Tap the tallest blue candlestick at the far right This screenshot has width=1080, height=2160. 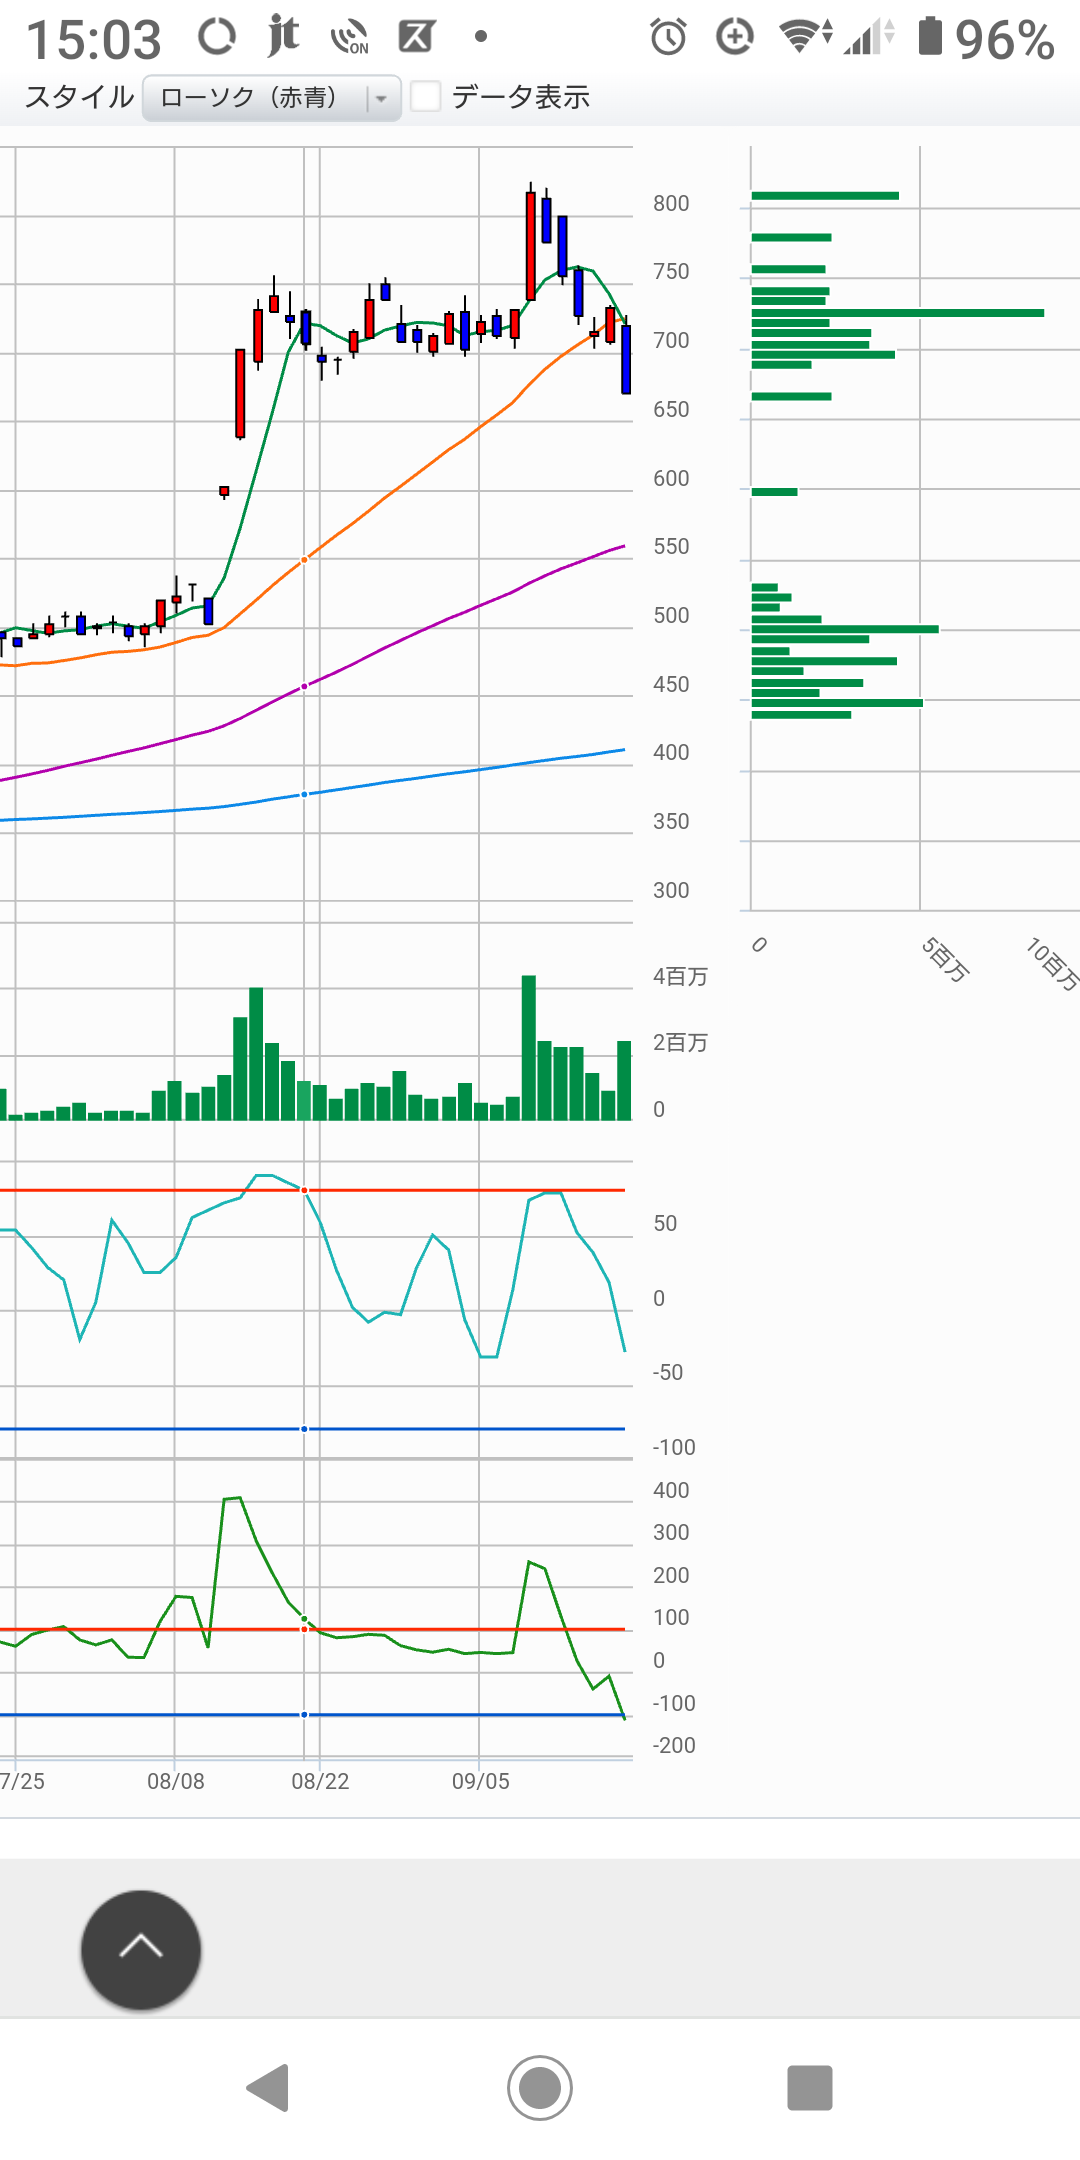coord(626,359)
